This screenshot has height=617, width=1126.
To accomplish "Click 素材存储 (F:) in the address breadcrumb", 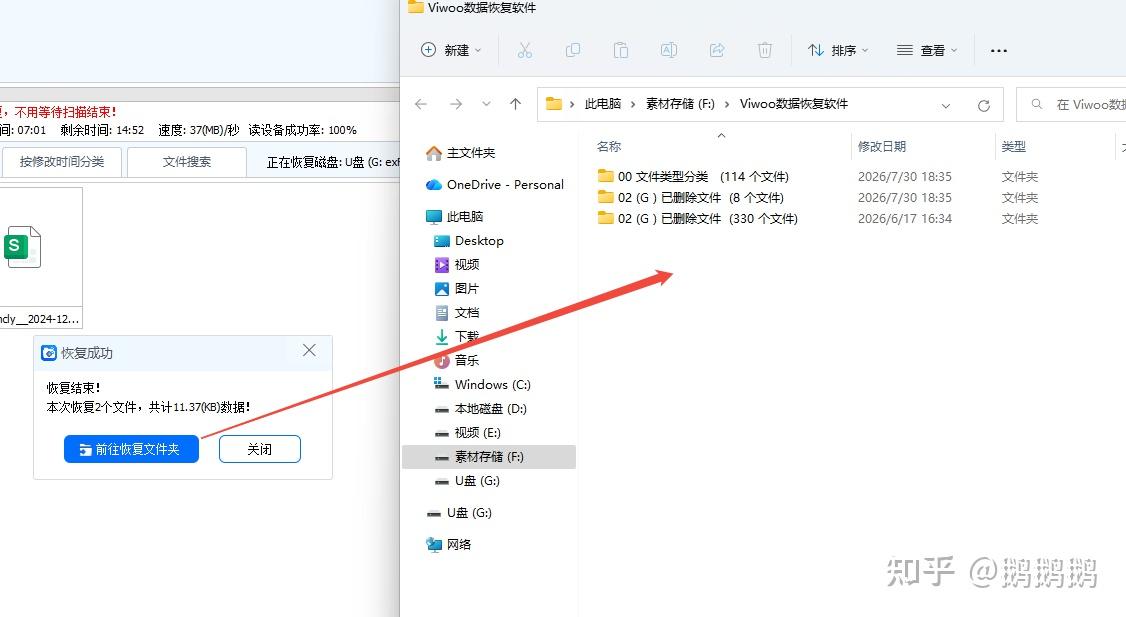I will pyautogui.click(x=680, y=104).
